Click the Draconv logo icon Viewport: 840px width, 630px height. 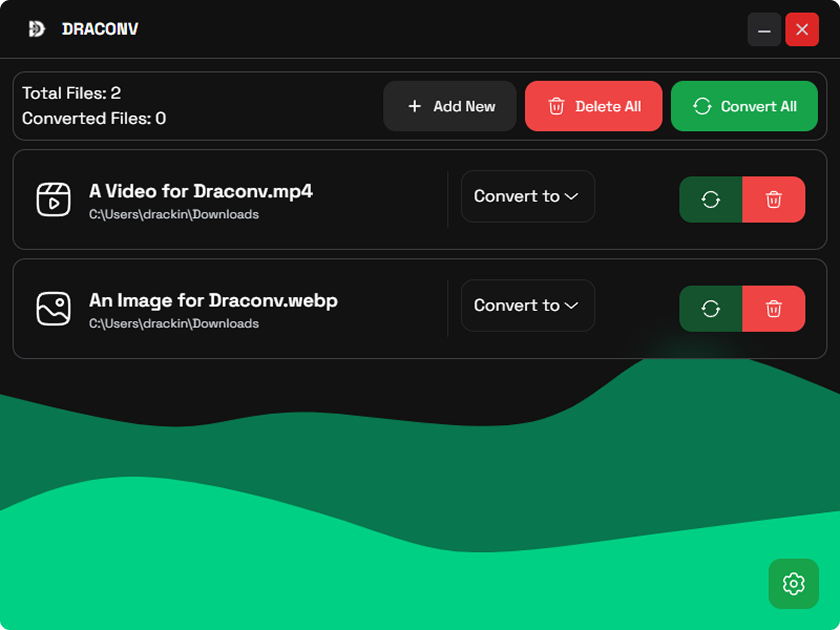click(37, 29)
